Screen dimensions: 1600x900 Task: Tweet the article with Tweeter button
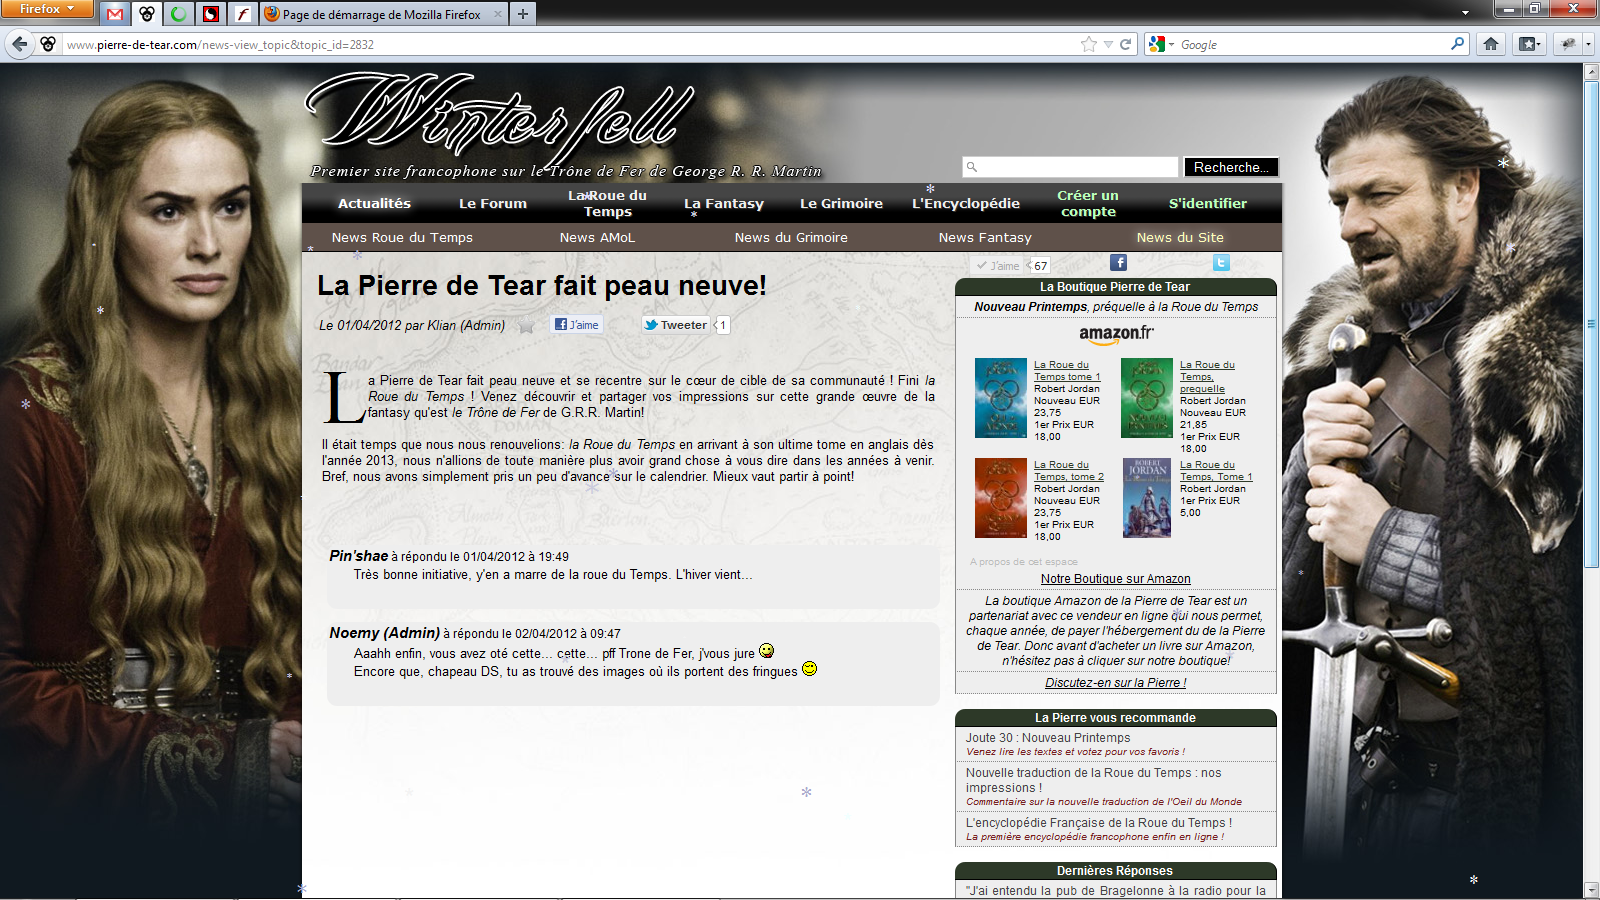676,324
